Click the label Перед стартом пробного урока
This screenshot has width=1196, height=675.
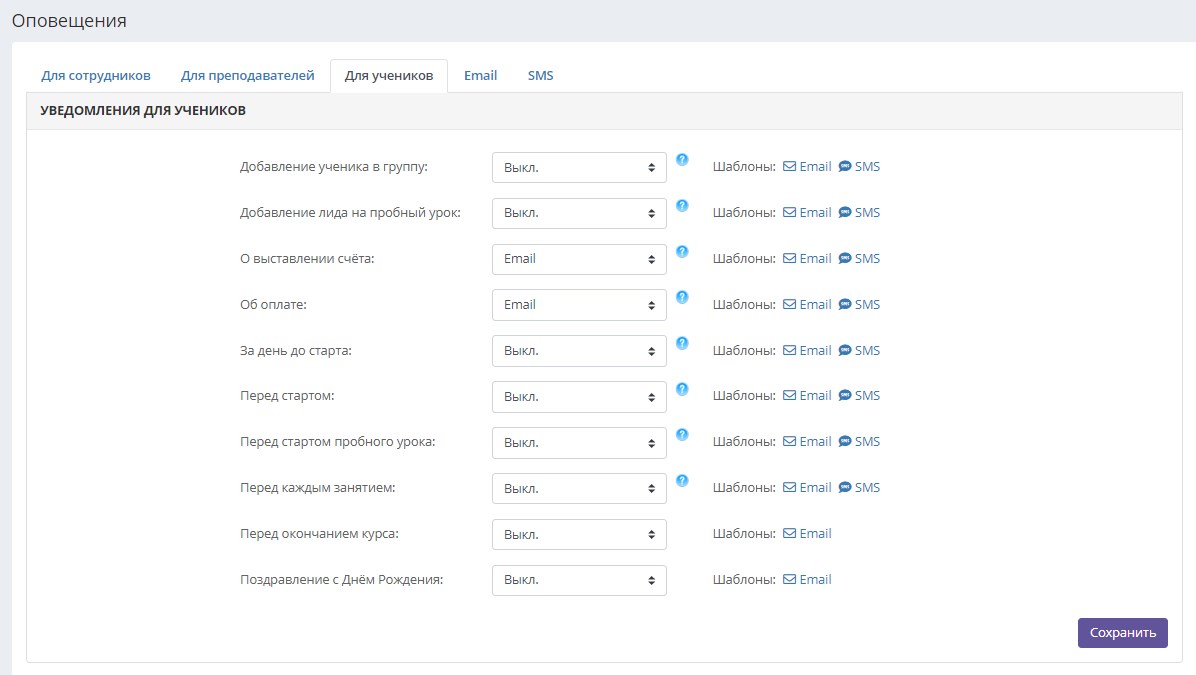[338, 442]
